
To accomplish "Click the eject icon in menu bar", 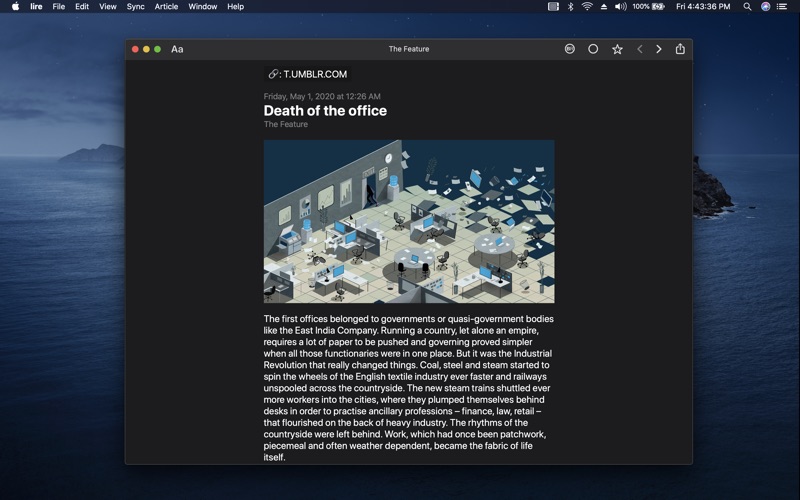I will pos(604,7).
